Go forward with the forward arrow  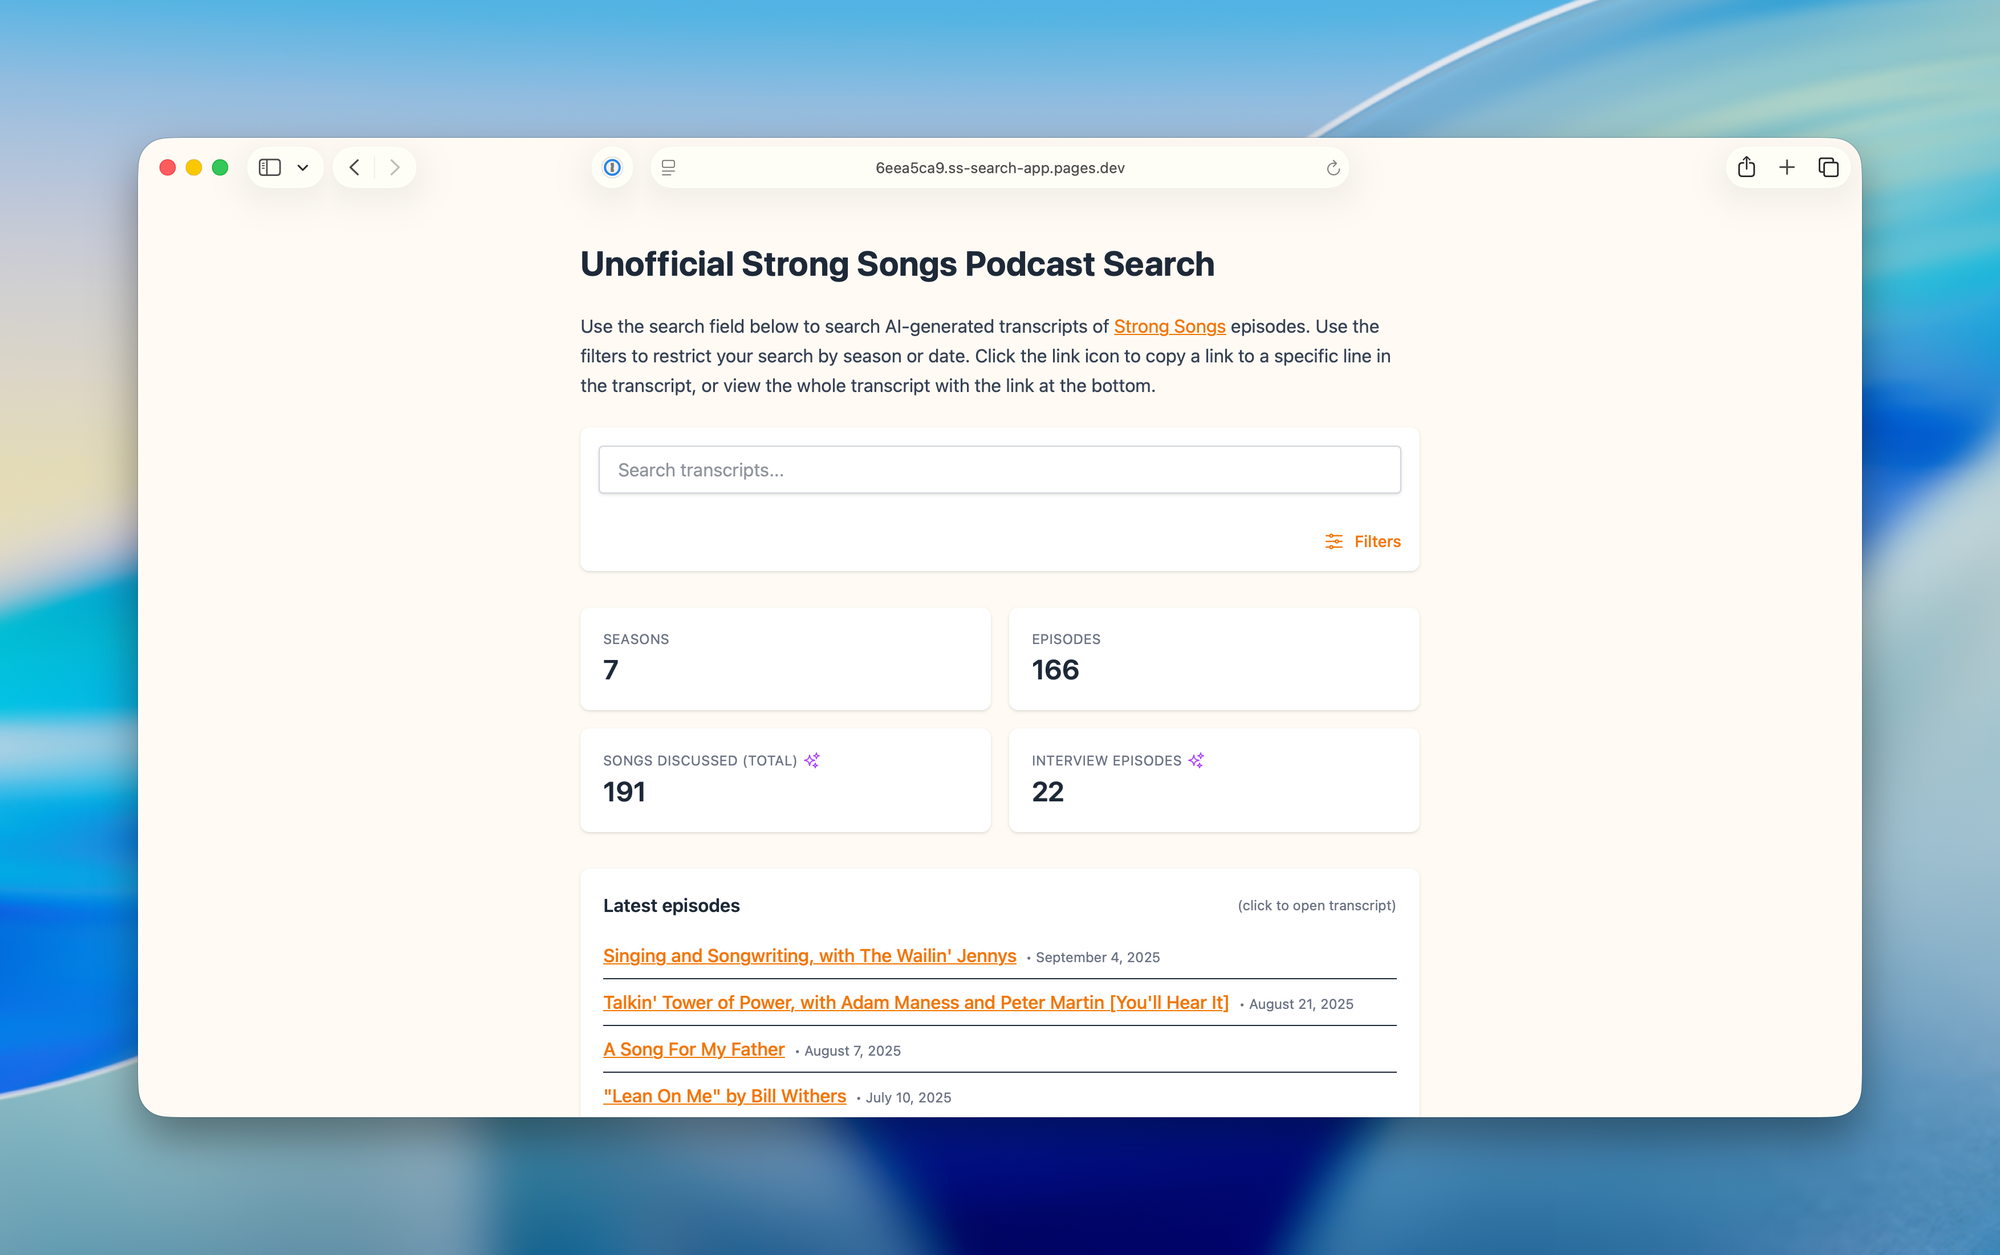395,168
